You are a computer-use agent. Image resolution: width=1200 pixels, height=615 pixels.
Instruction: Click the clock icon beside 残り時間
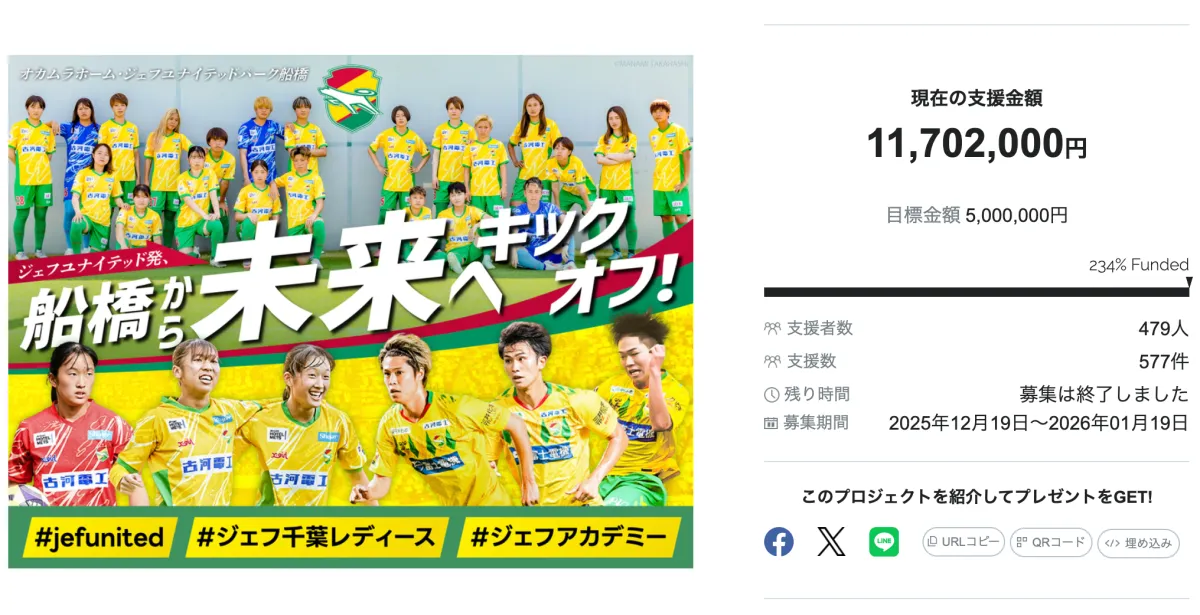coord(772,394)
